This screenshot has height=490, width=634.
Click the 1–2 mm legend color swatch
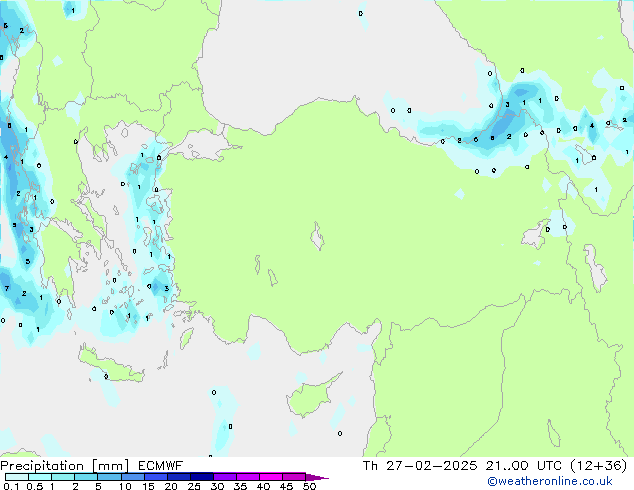tap(63, 477)
